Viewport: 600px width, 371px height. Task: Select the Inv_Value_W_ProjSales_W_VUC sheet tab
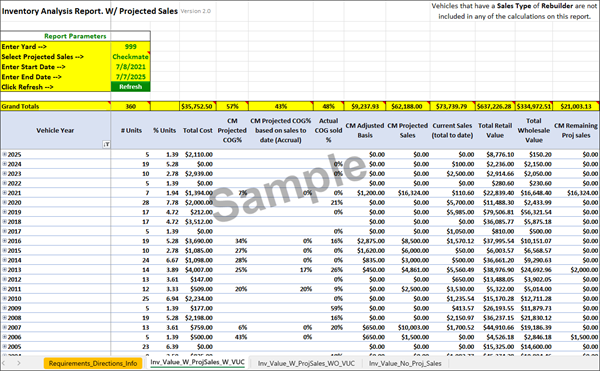pos(197,362)
